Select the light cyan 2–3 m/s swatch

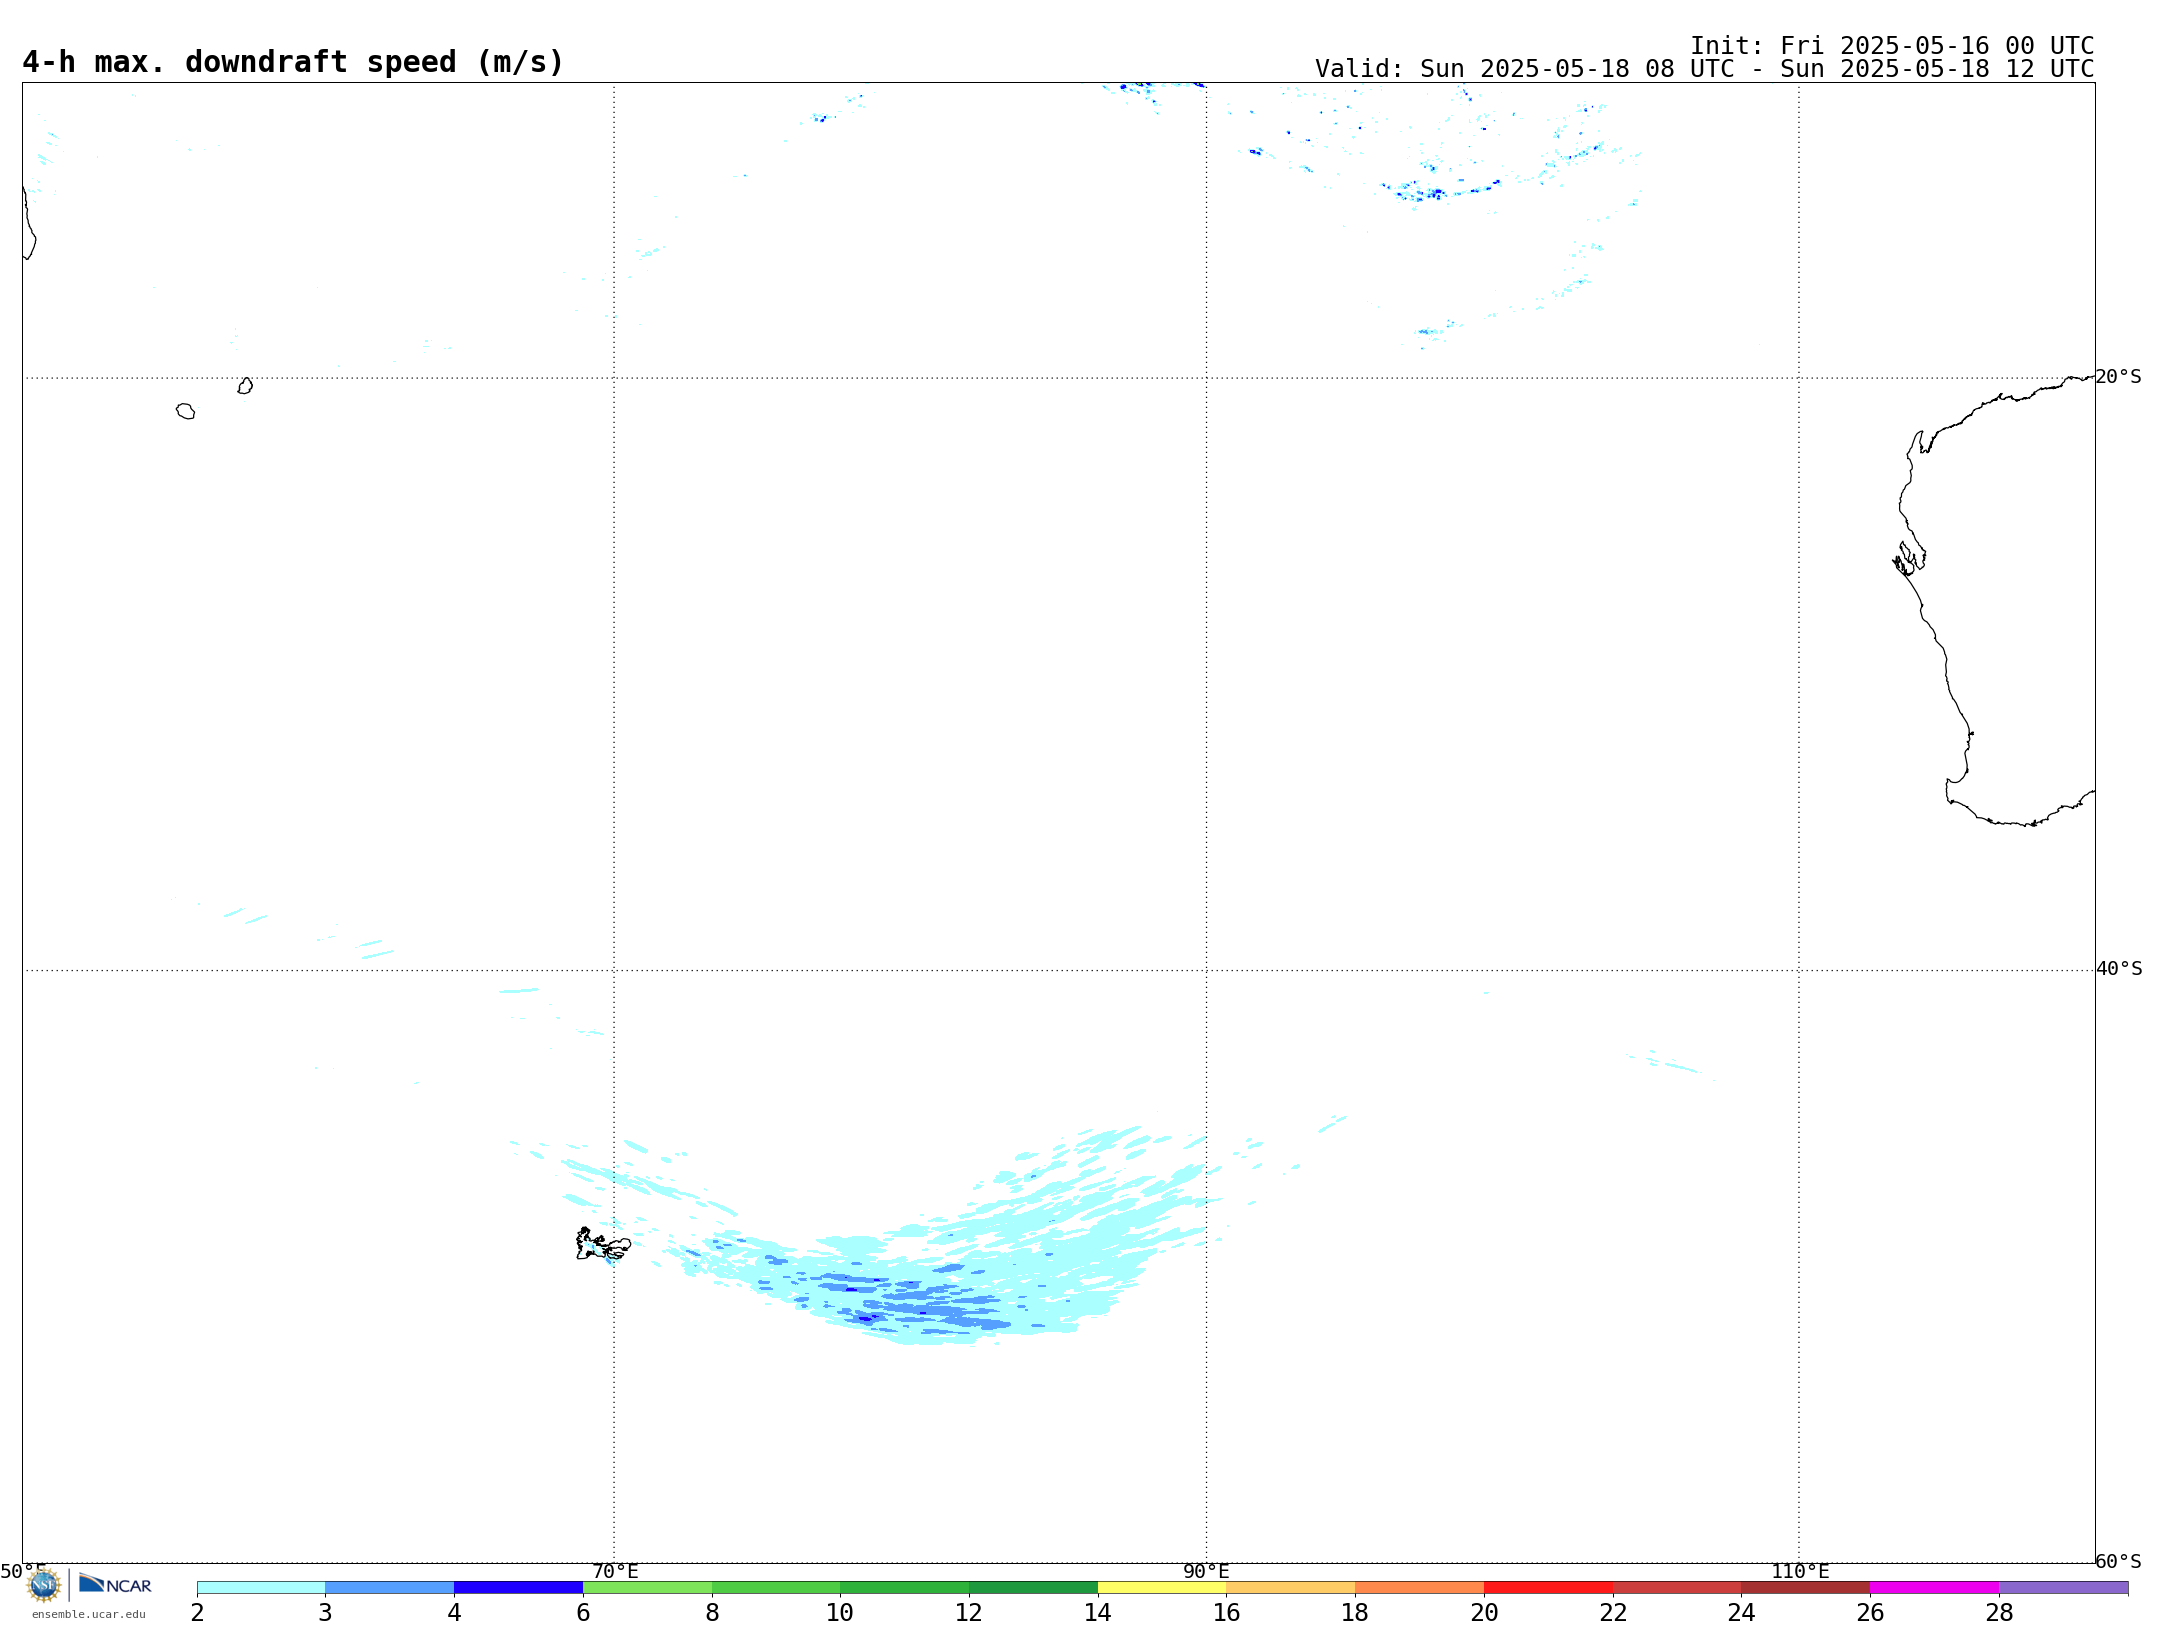[261, 1588]
